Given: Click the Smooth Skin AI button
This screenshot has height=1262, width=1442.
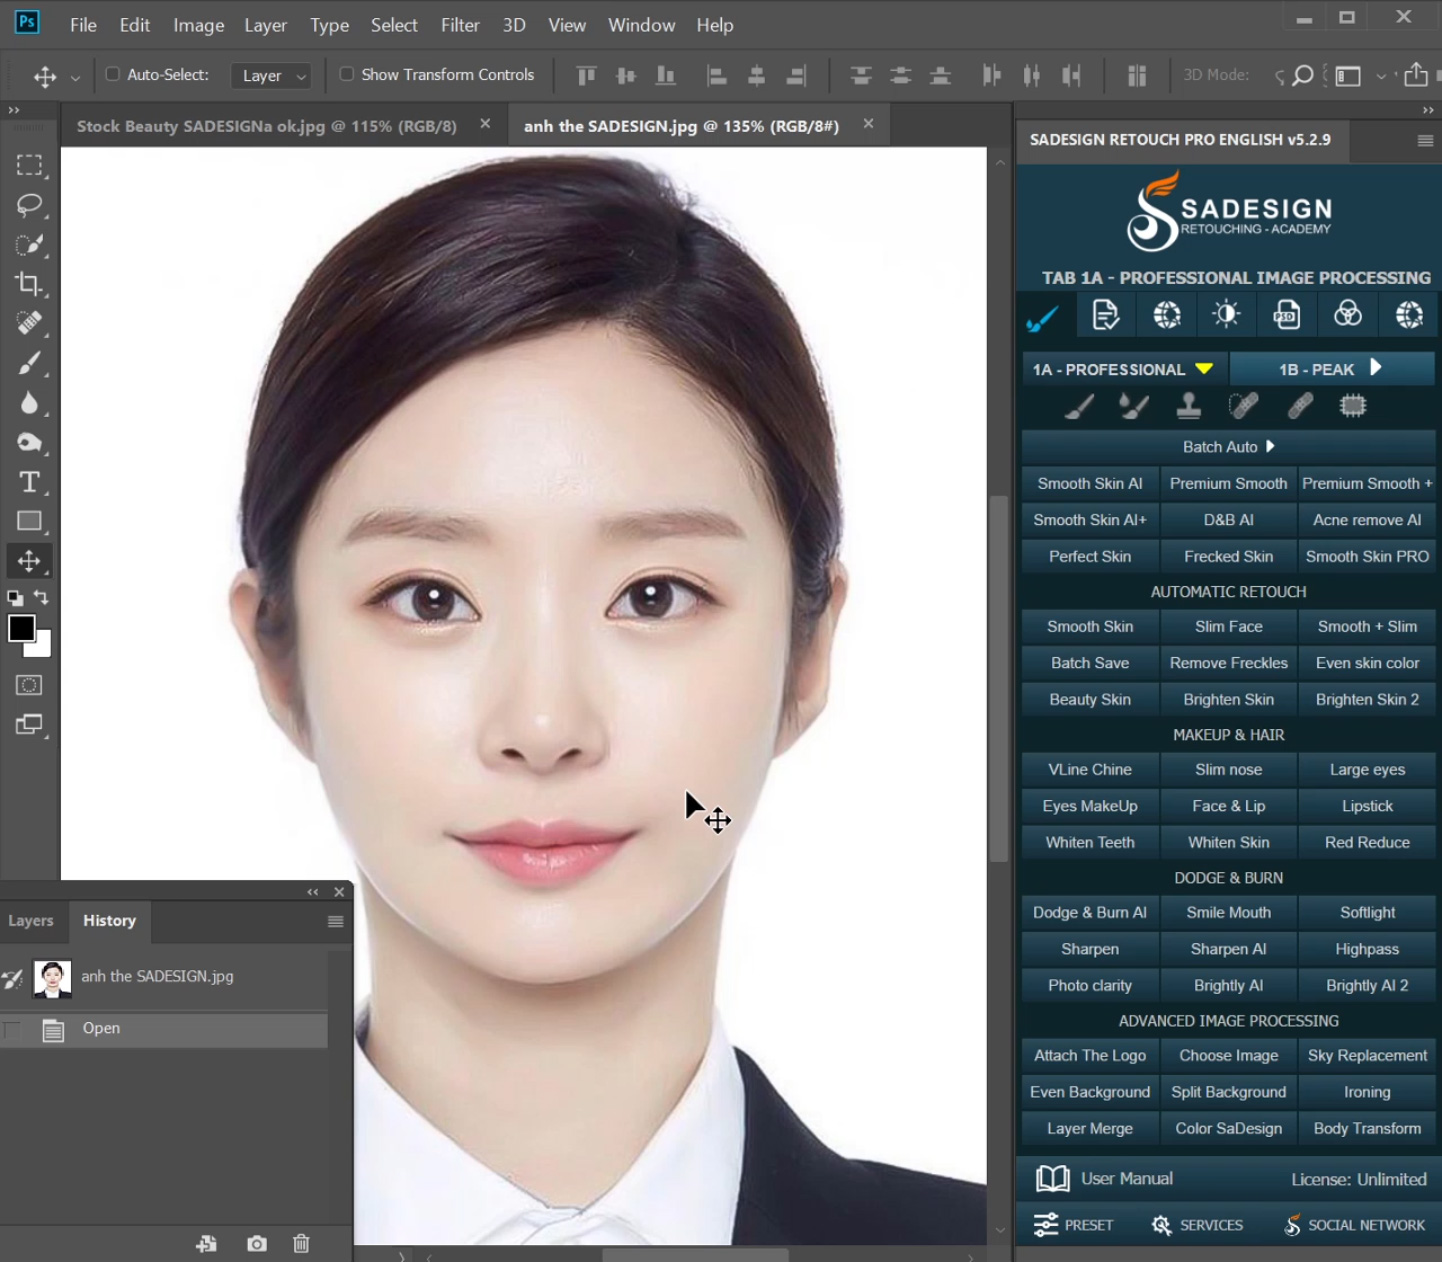Looking at the screenshot, I should pyautogui.click(x=1089, y=484).
